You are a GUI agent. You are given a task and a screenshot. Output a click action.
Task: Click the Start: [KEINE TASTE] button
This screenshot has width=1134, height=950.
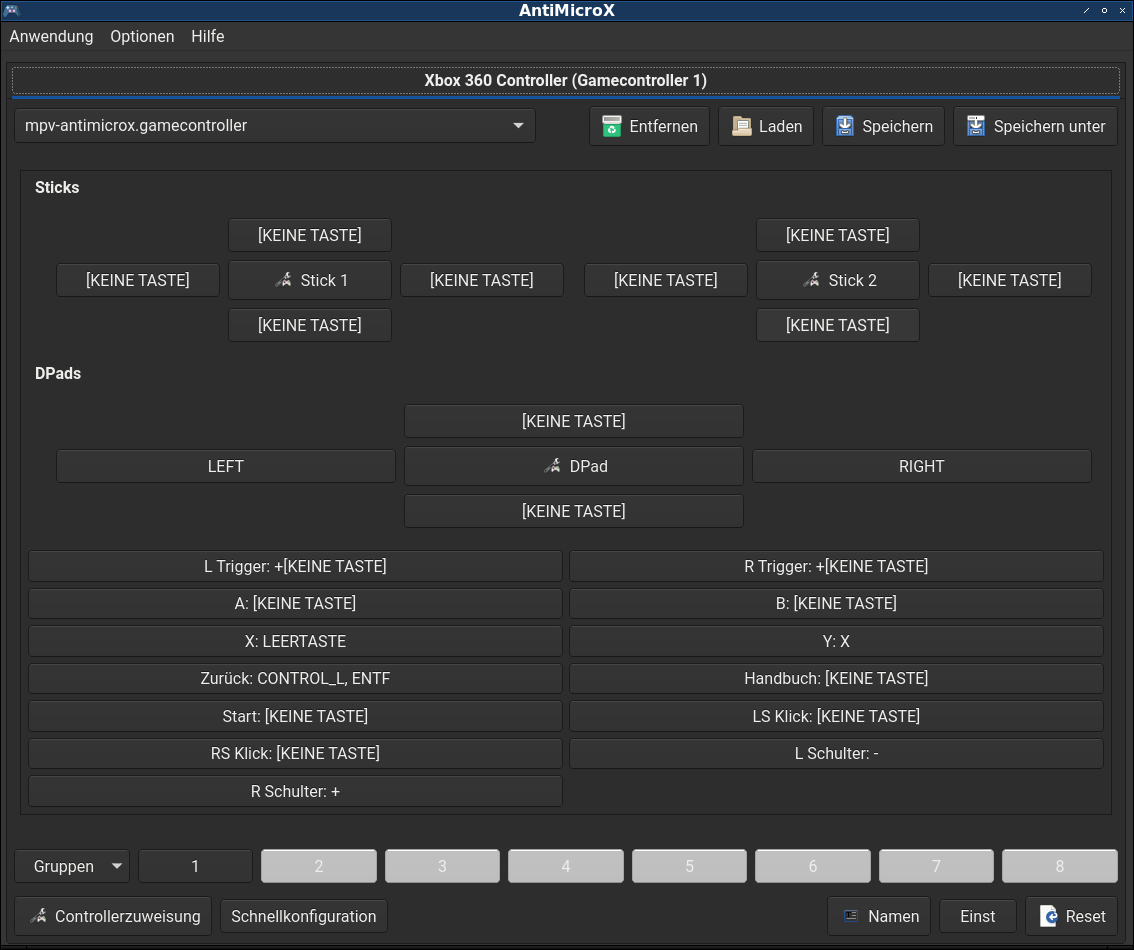click(x=295, y=716)
